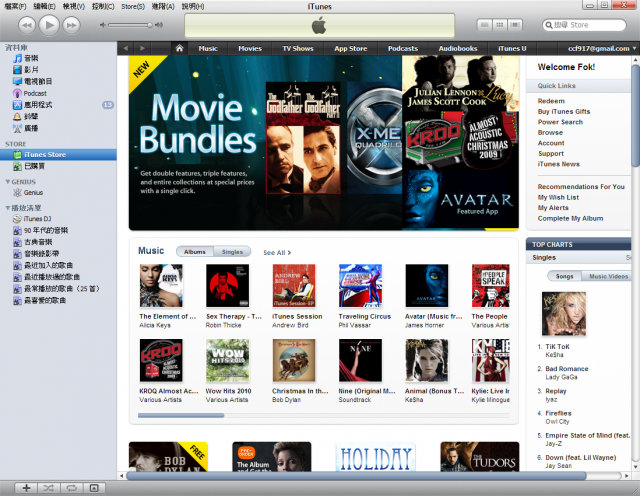Open the ccf917@gmail.com account dropdown
The image size is (641, 496).
tap(602, 48)
